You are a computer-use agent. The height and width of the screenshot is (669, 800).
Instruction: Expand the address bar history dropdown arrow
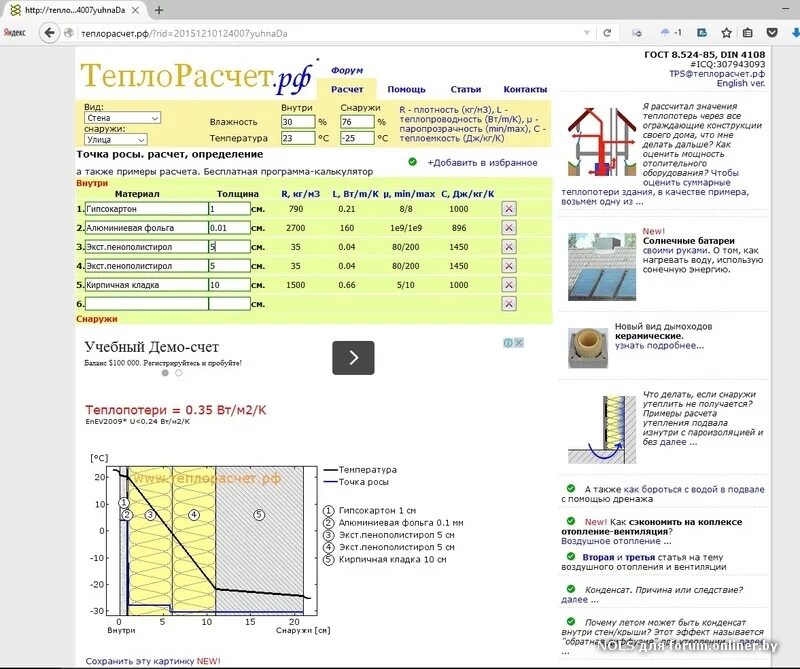click(x=587, y=33)
